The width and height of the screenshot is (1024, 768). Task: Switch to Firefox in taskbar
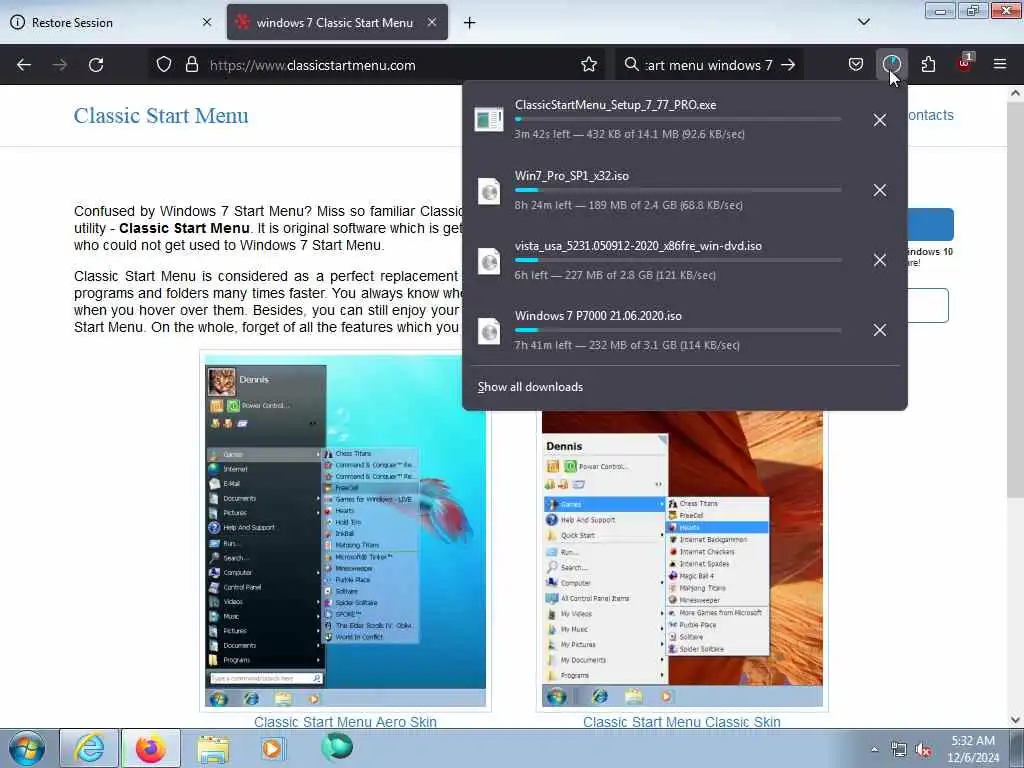tap(150, 748)
